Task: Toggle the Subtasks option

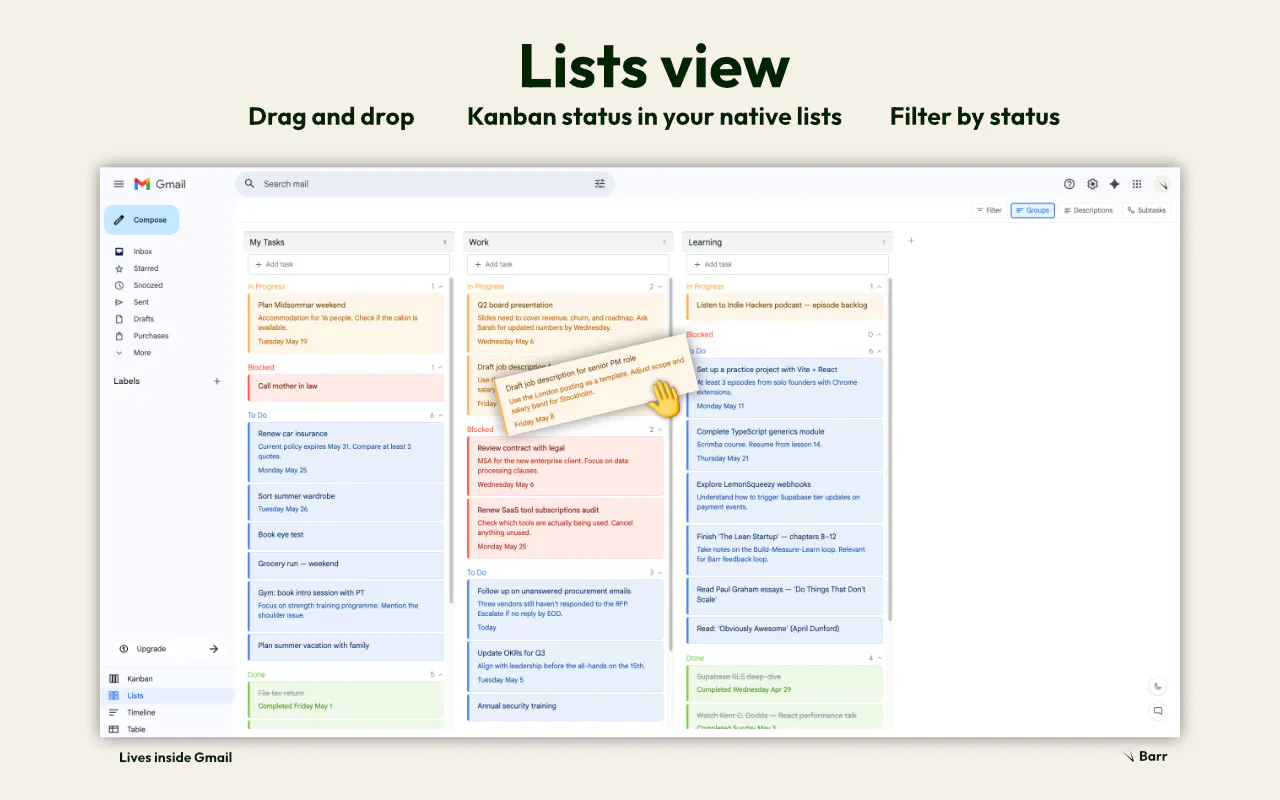Action: 1147,210
